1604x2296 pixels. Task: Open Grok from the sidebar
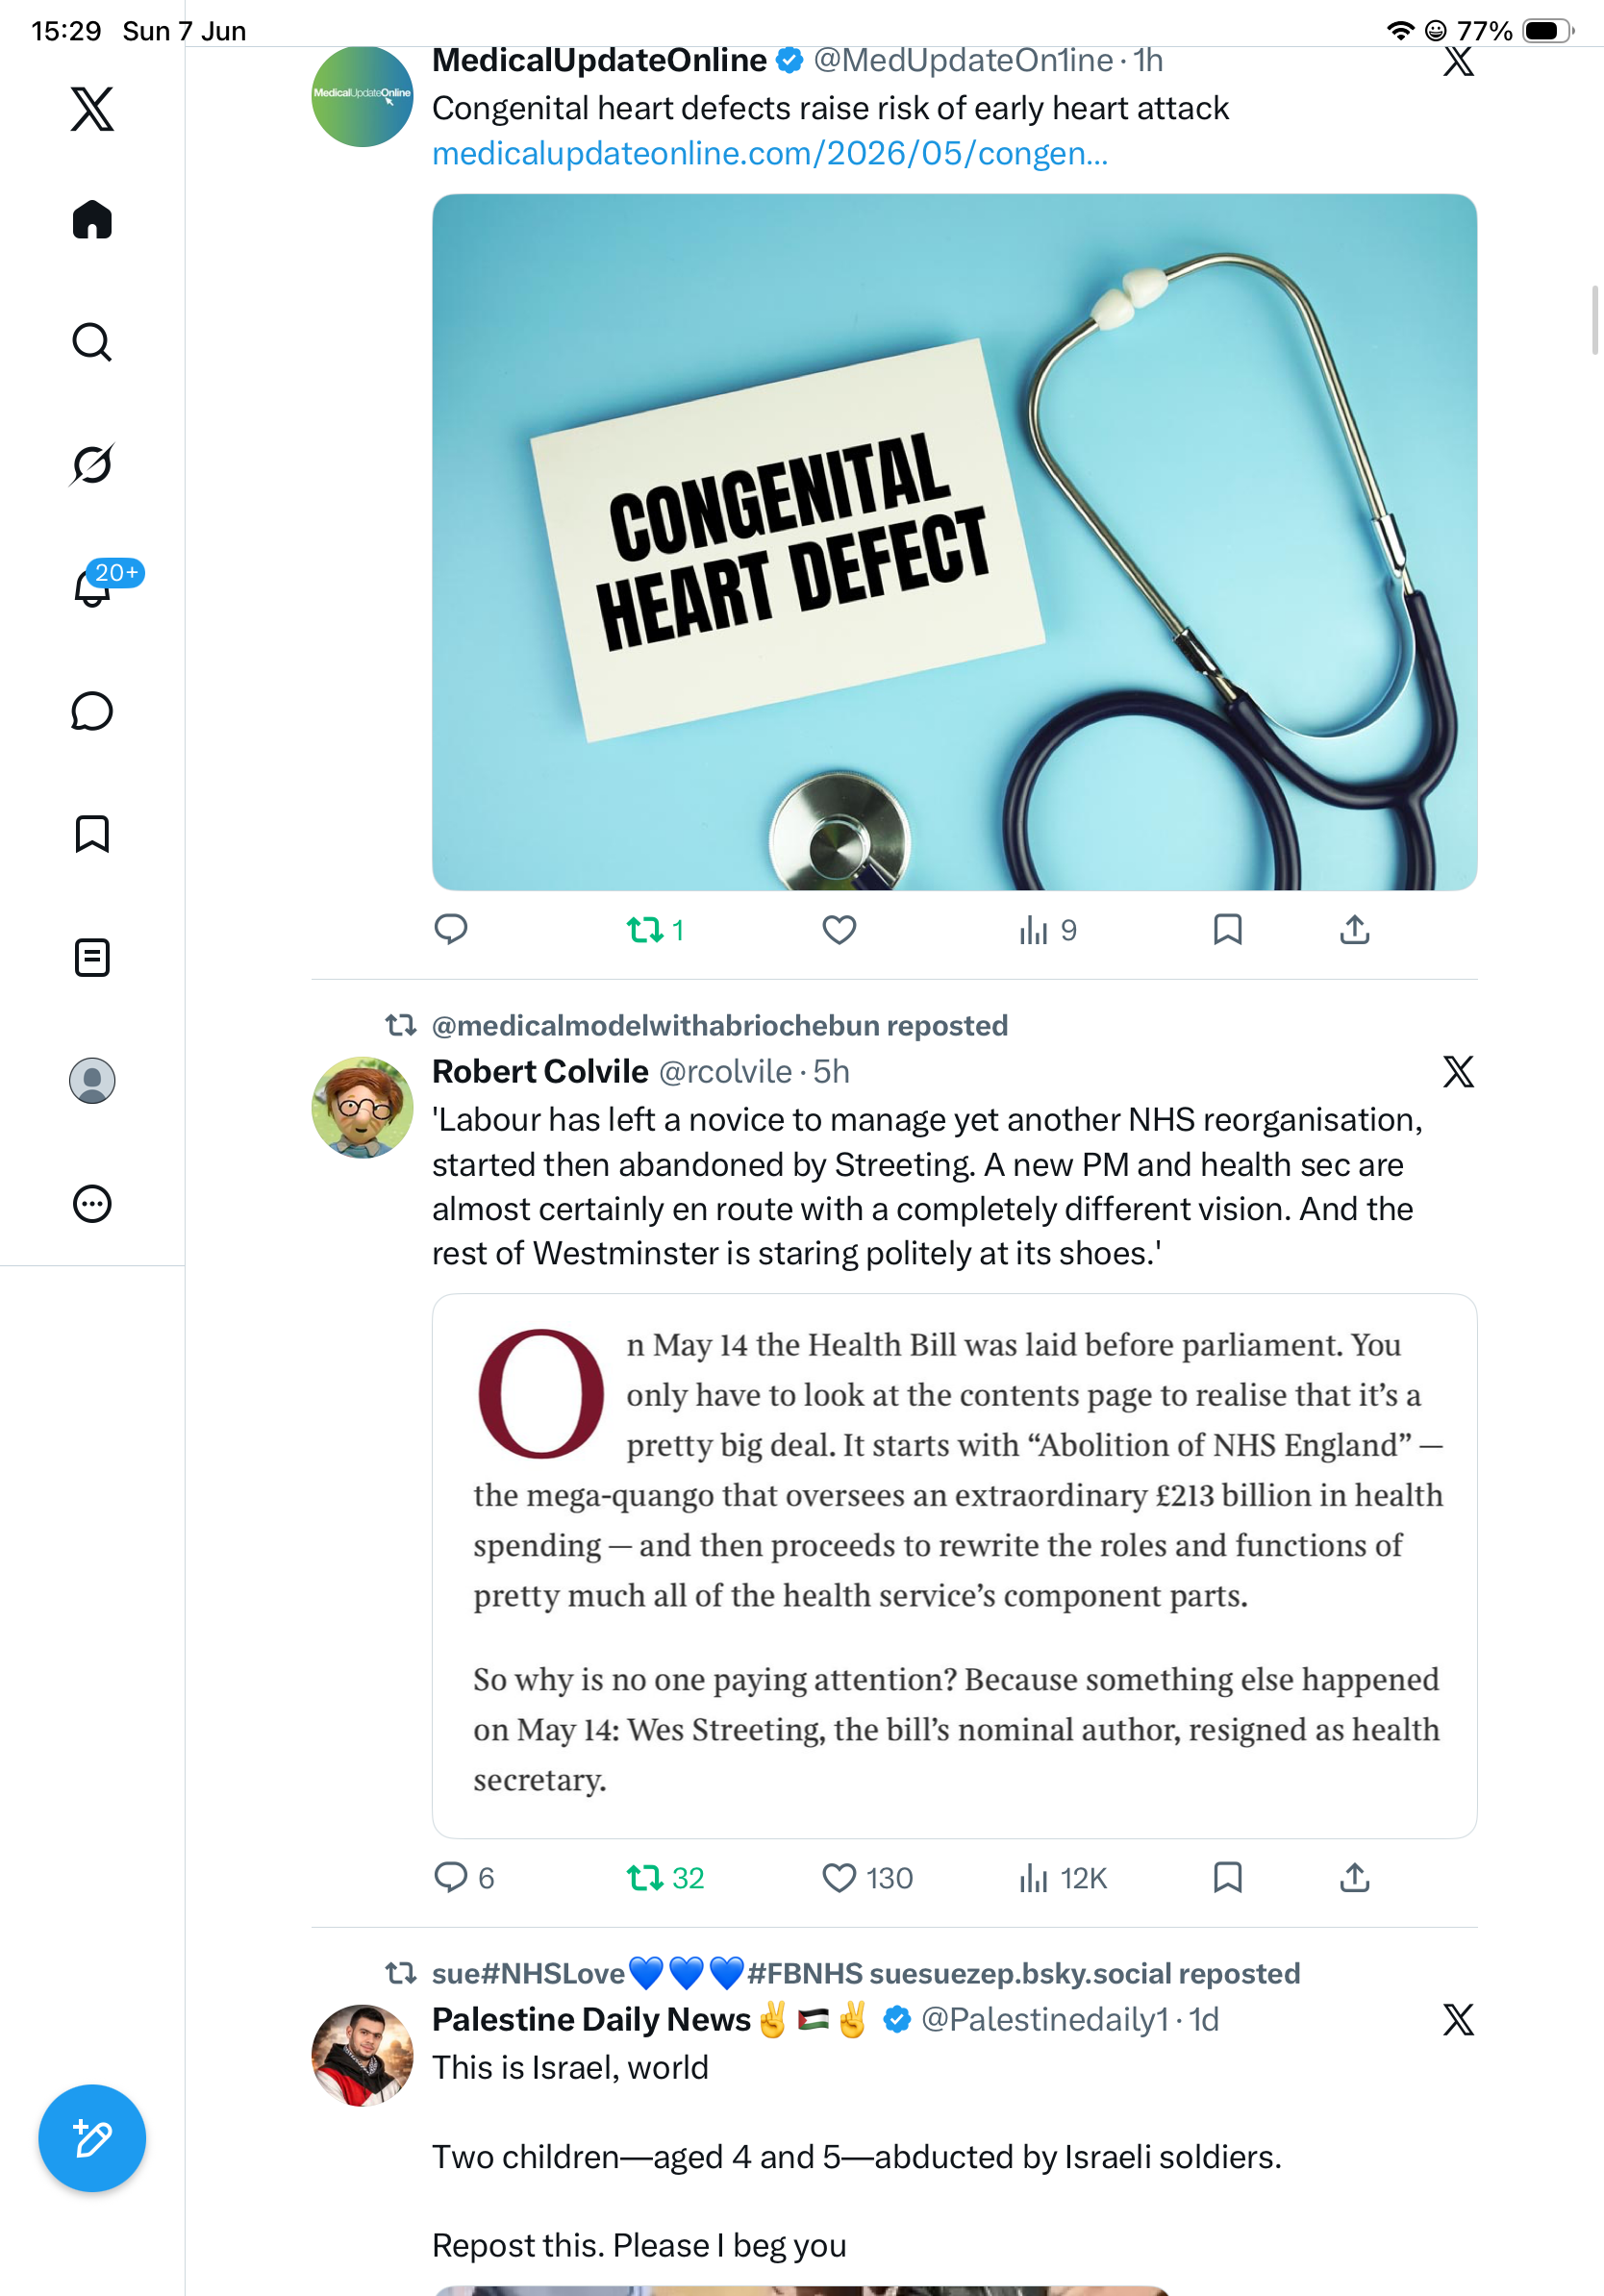pos(92,464)
